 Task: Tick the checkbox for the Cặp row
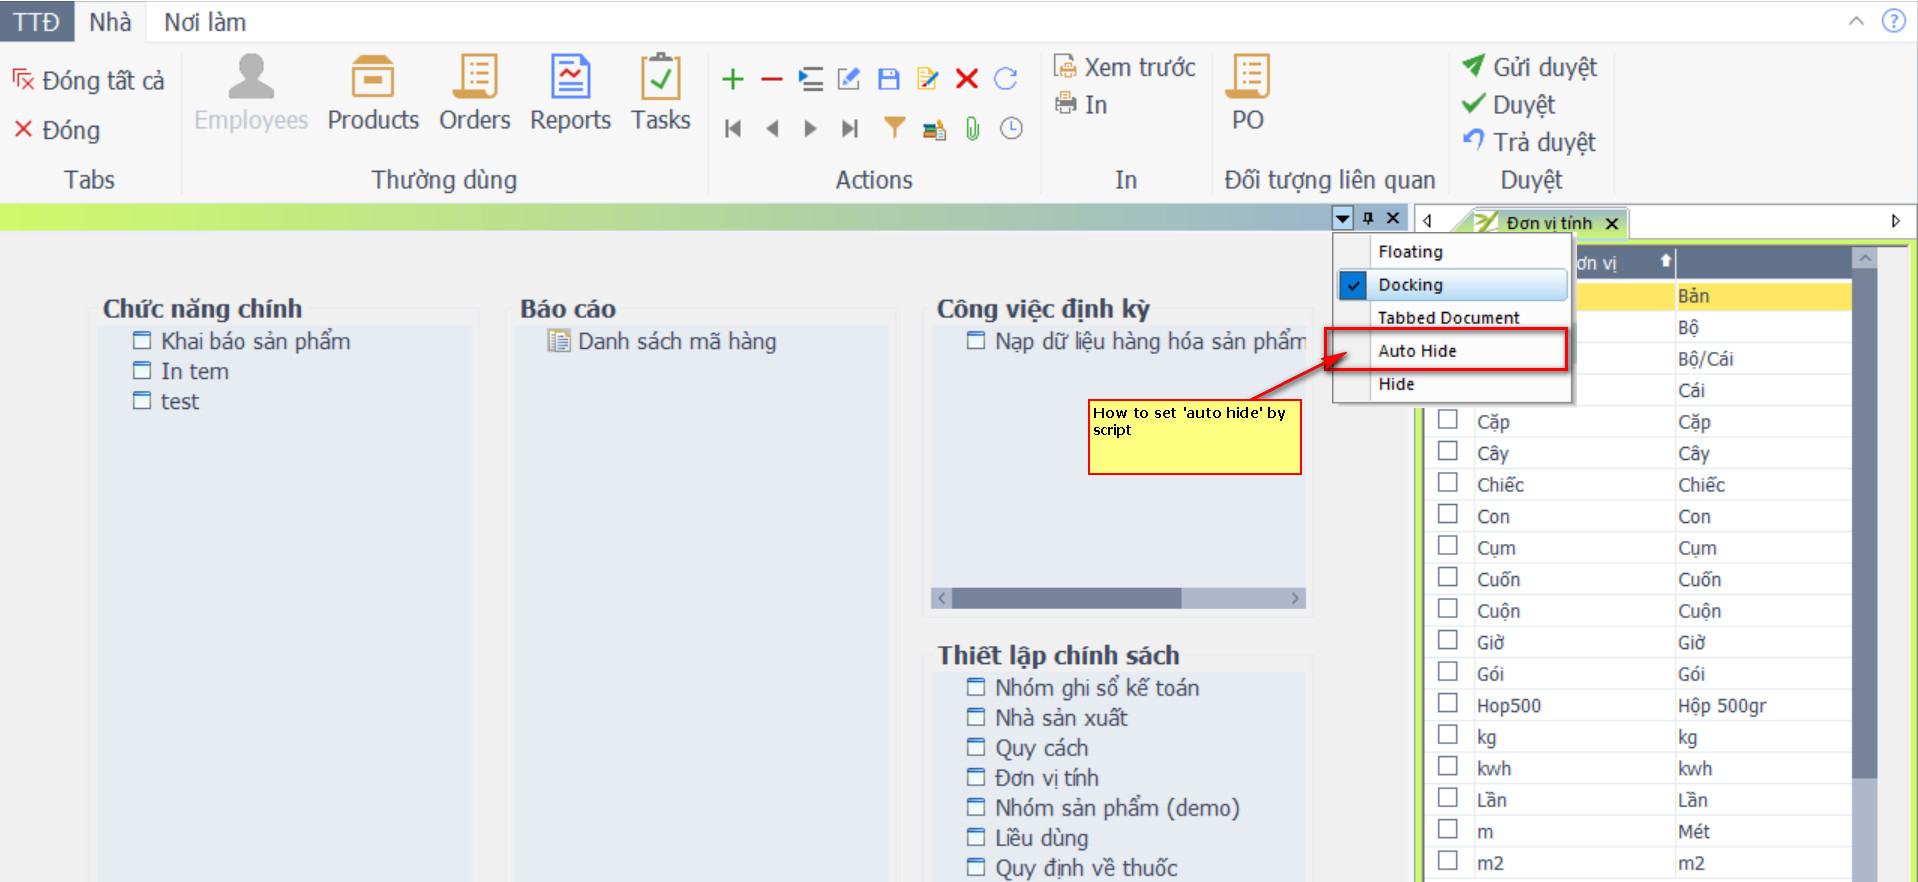[1447, 420]
